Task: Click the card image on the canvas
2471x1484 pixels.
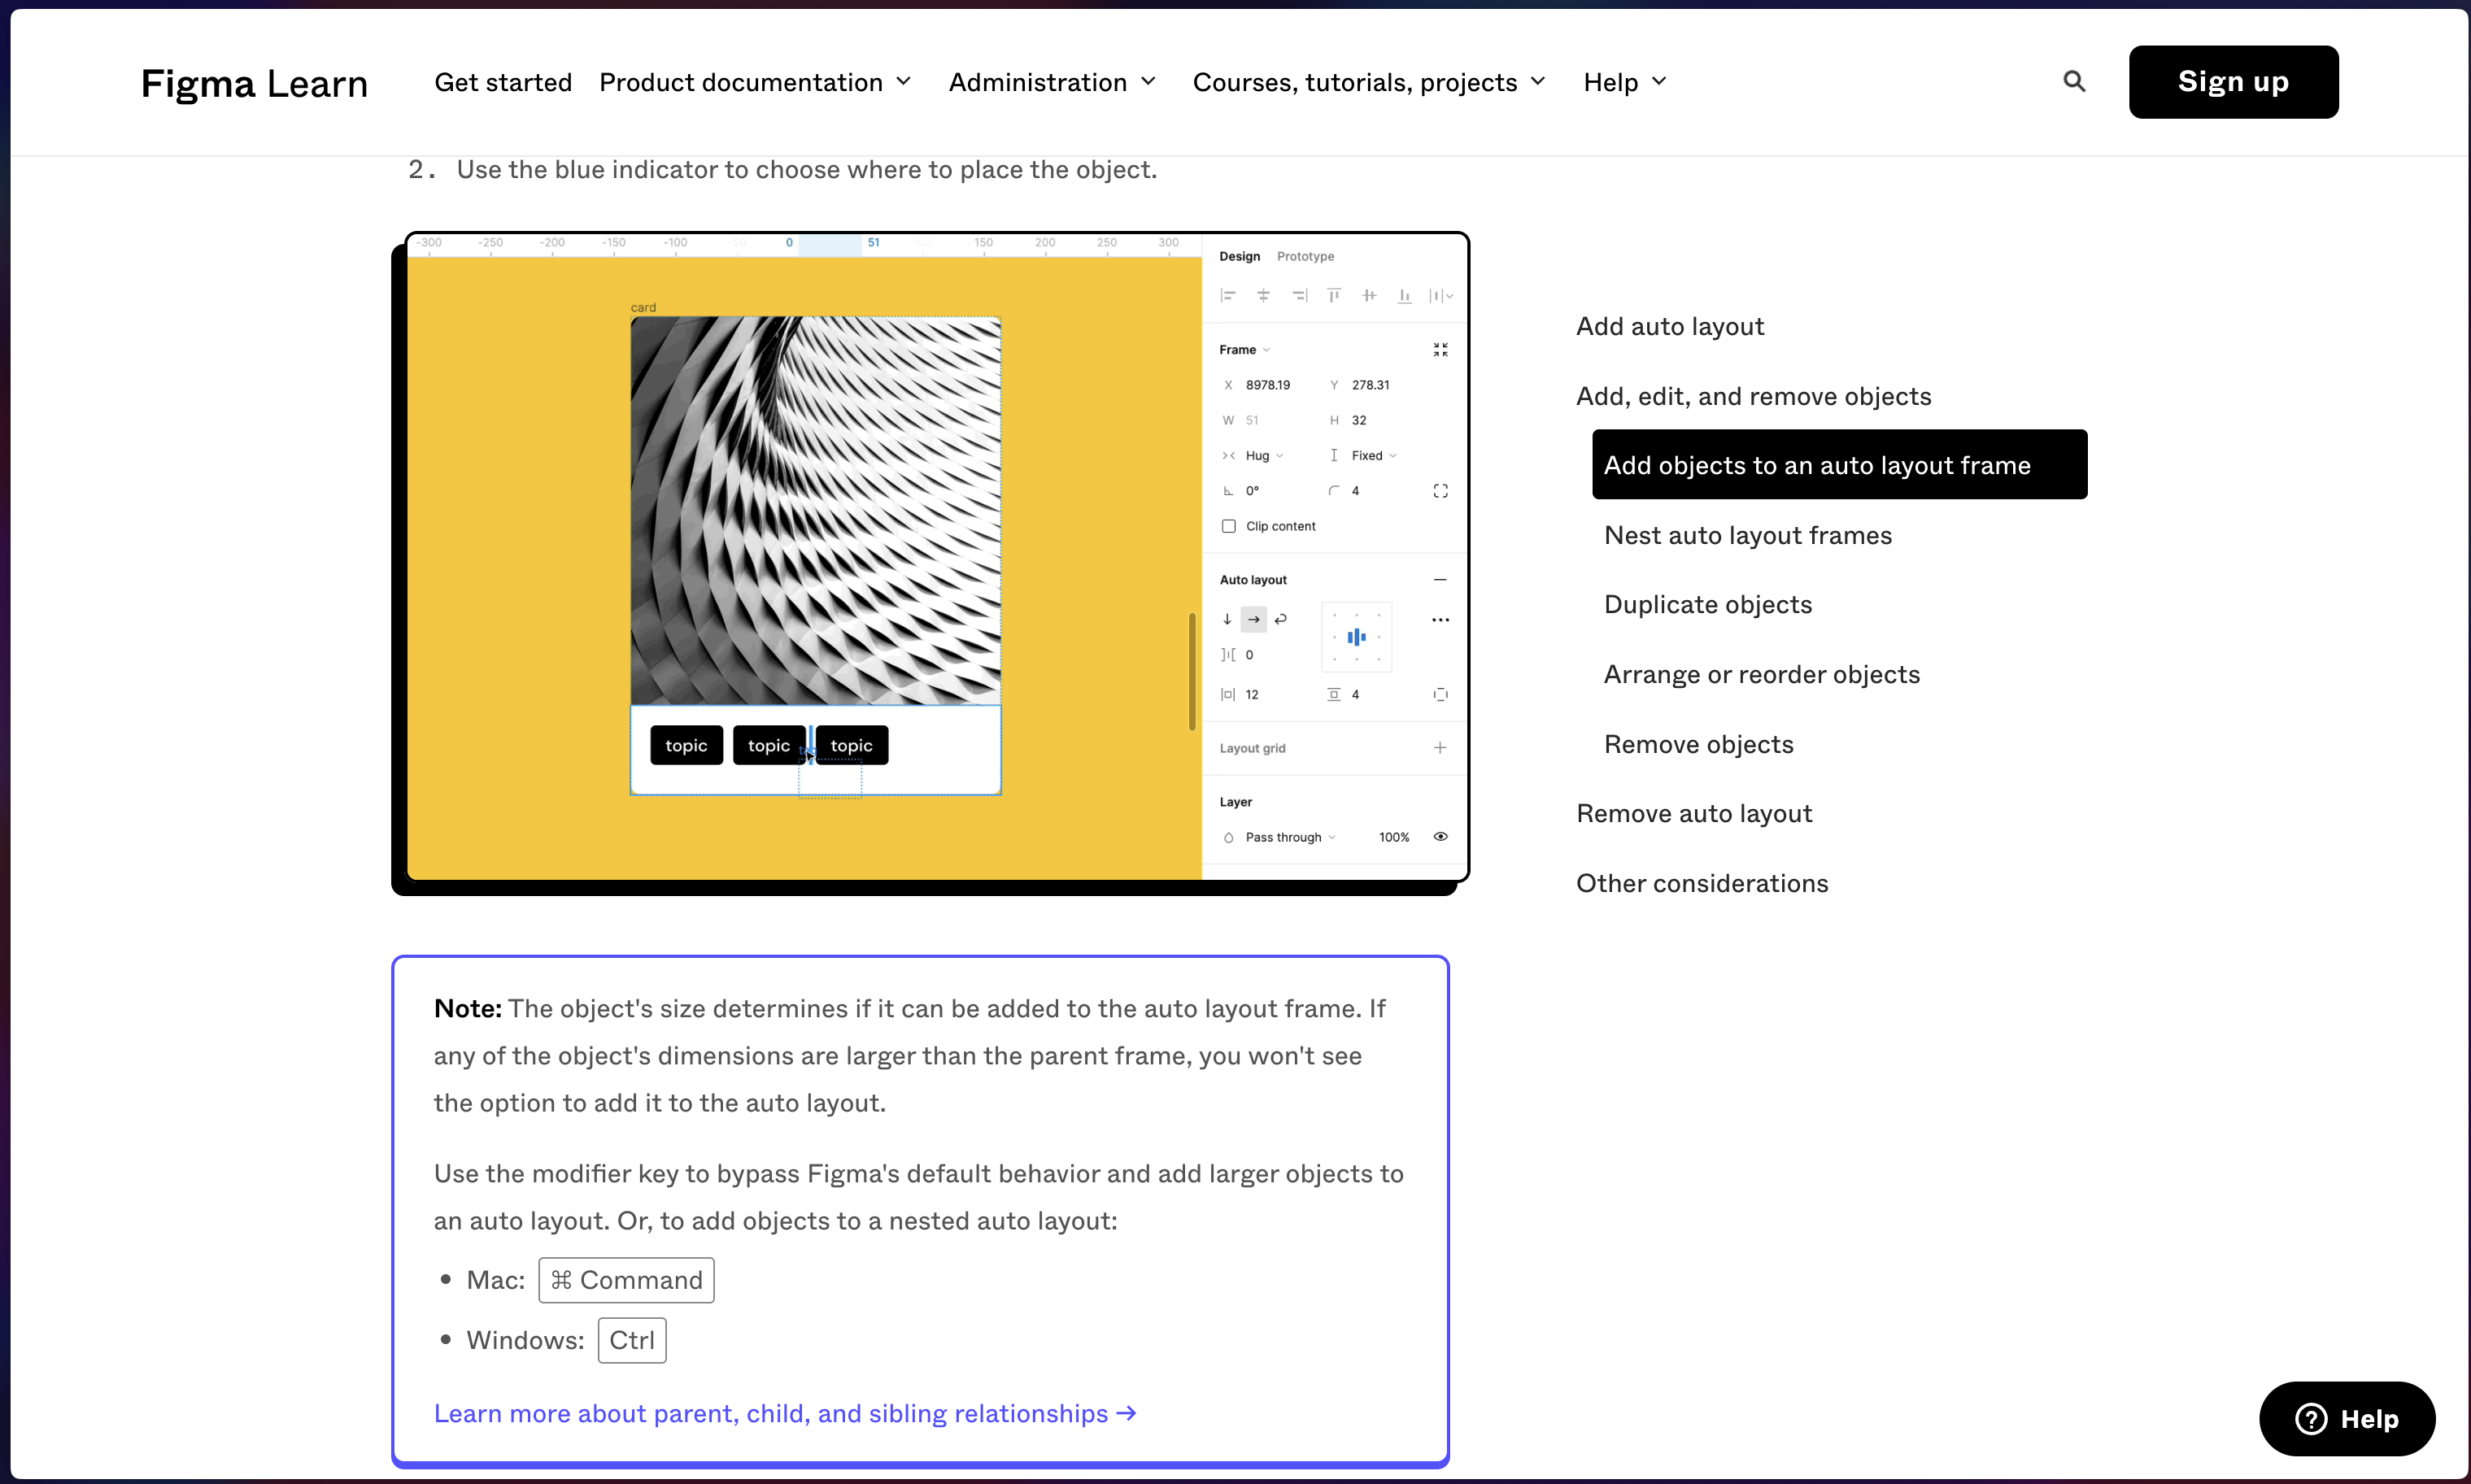Action: (x=815, y=511)
